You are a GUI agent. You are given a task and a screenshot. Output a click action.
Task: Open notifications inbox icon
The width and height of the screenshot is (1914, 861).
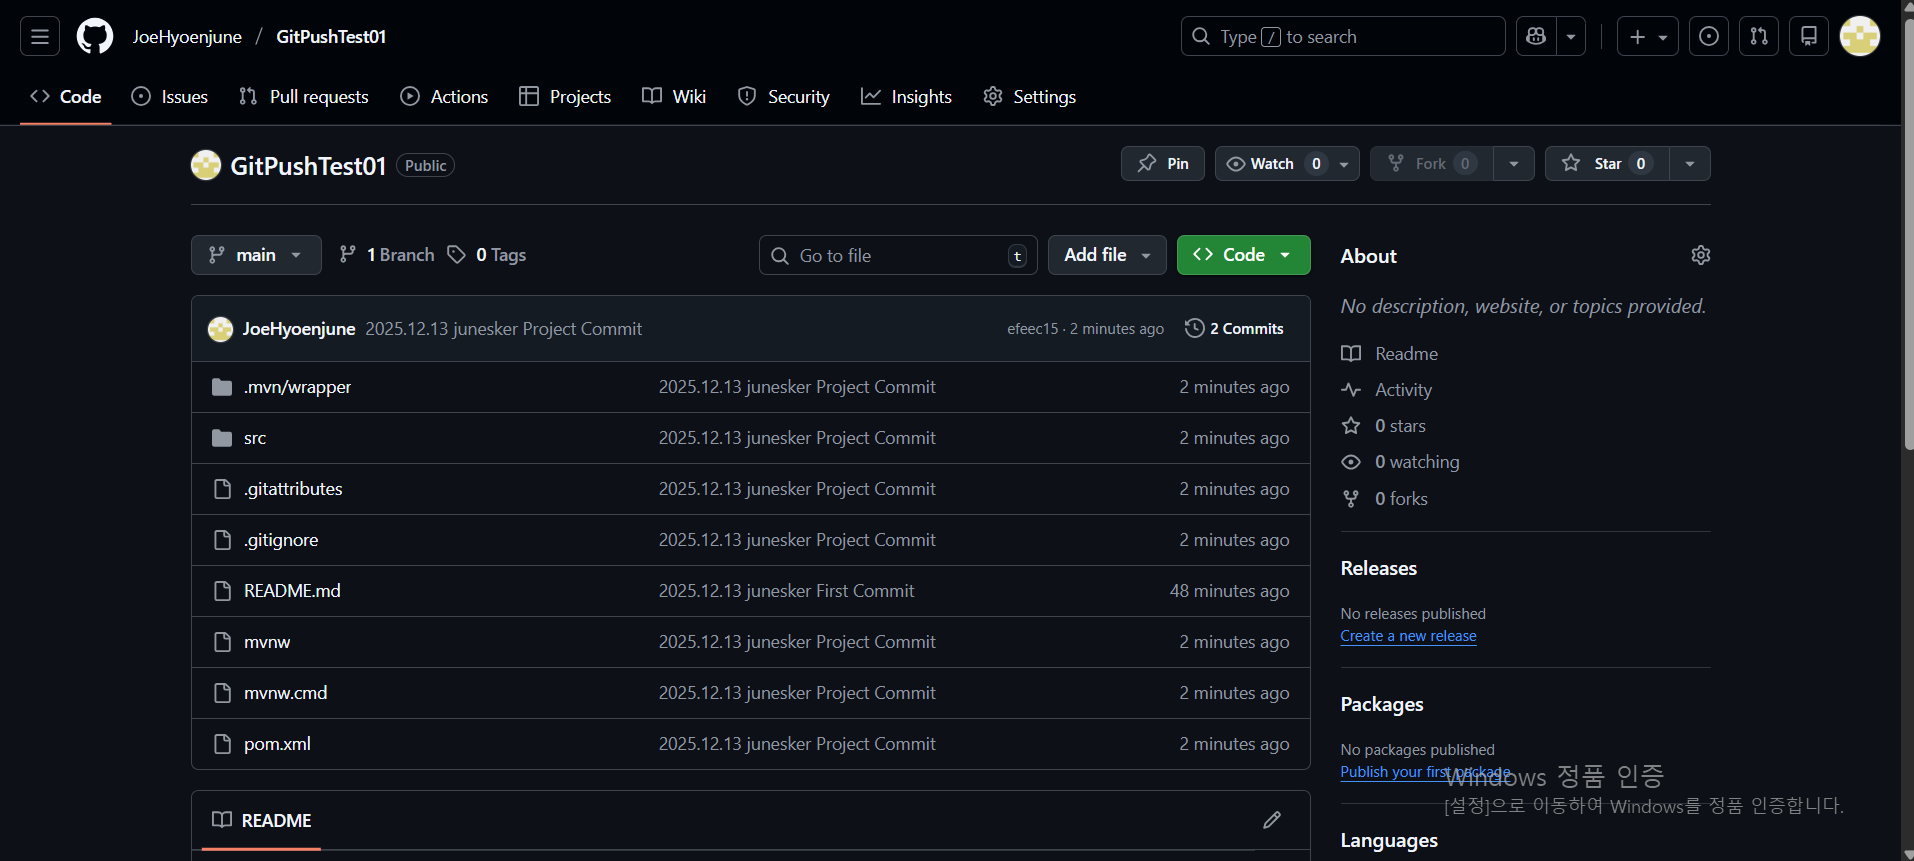click(x=1809, y=37)
